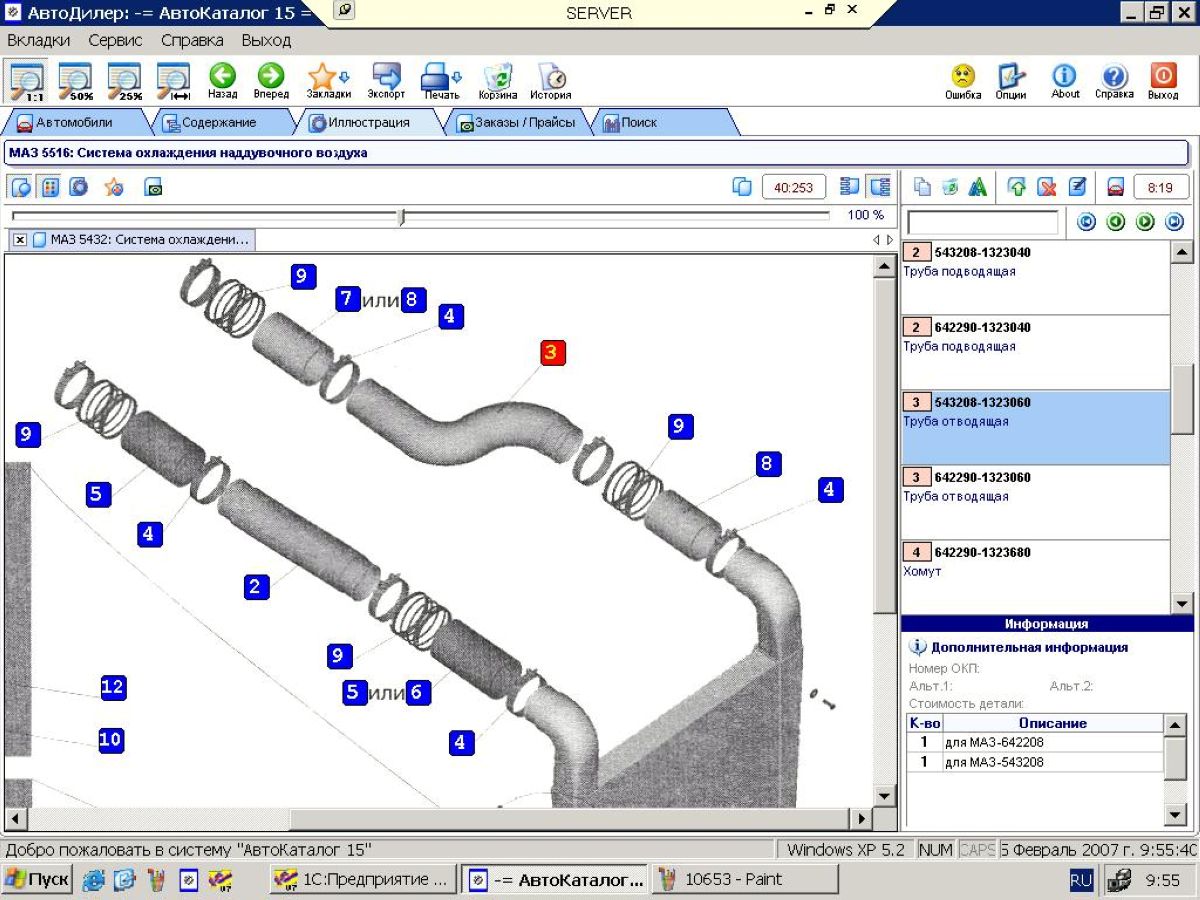Adjust the illustration zoom slider handle
The image size is (1200, 900).
tap(402, 216)
